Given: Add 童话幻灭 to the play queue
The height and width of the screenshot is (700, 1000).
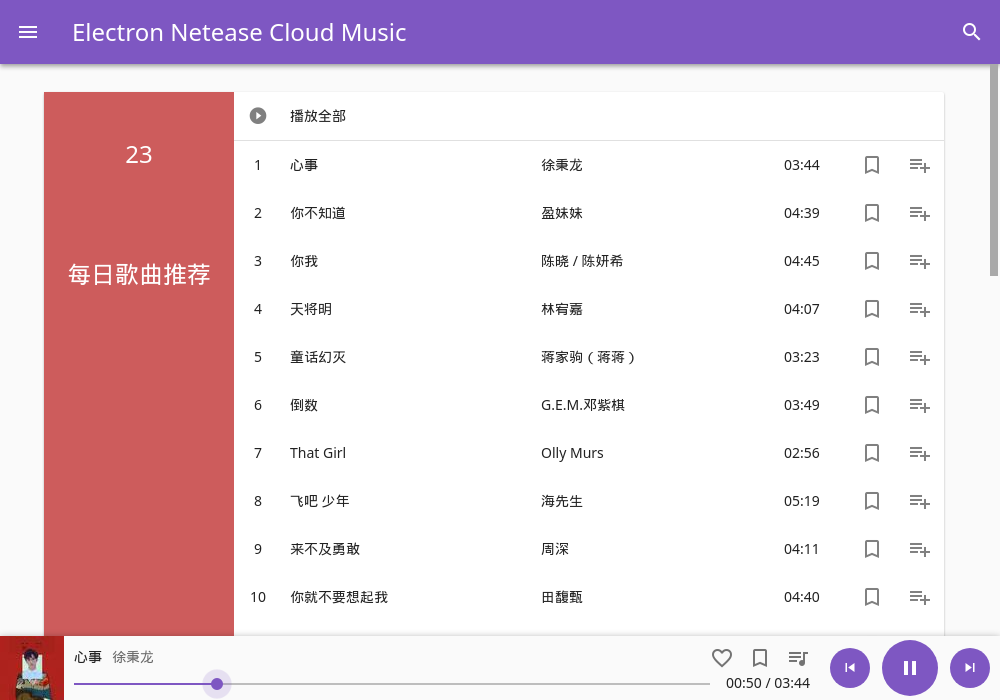Looking at the screenshot, I should pos(920,357).
